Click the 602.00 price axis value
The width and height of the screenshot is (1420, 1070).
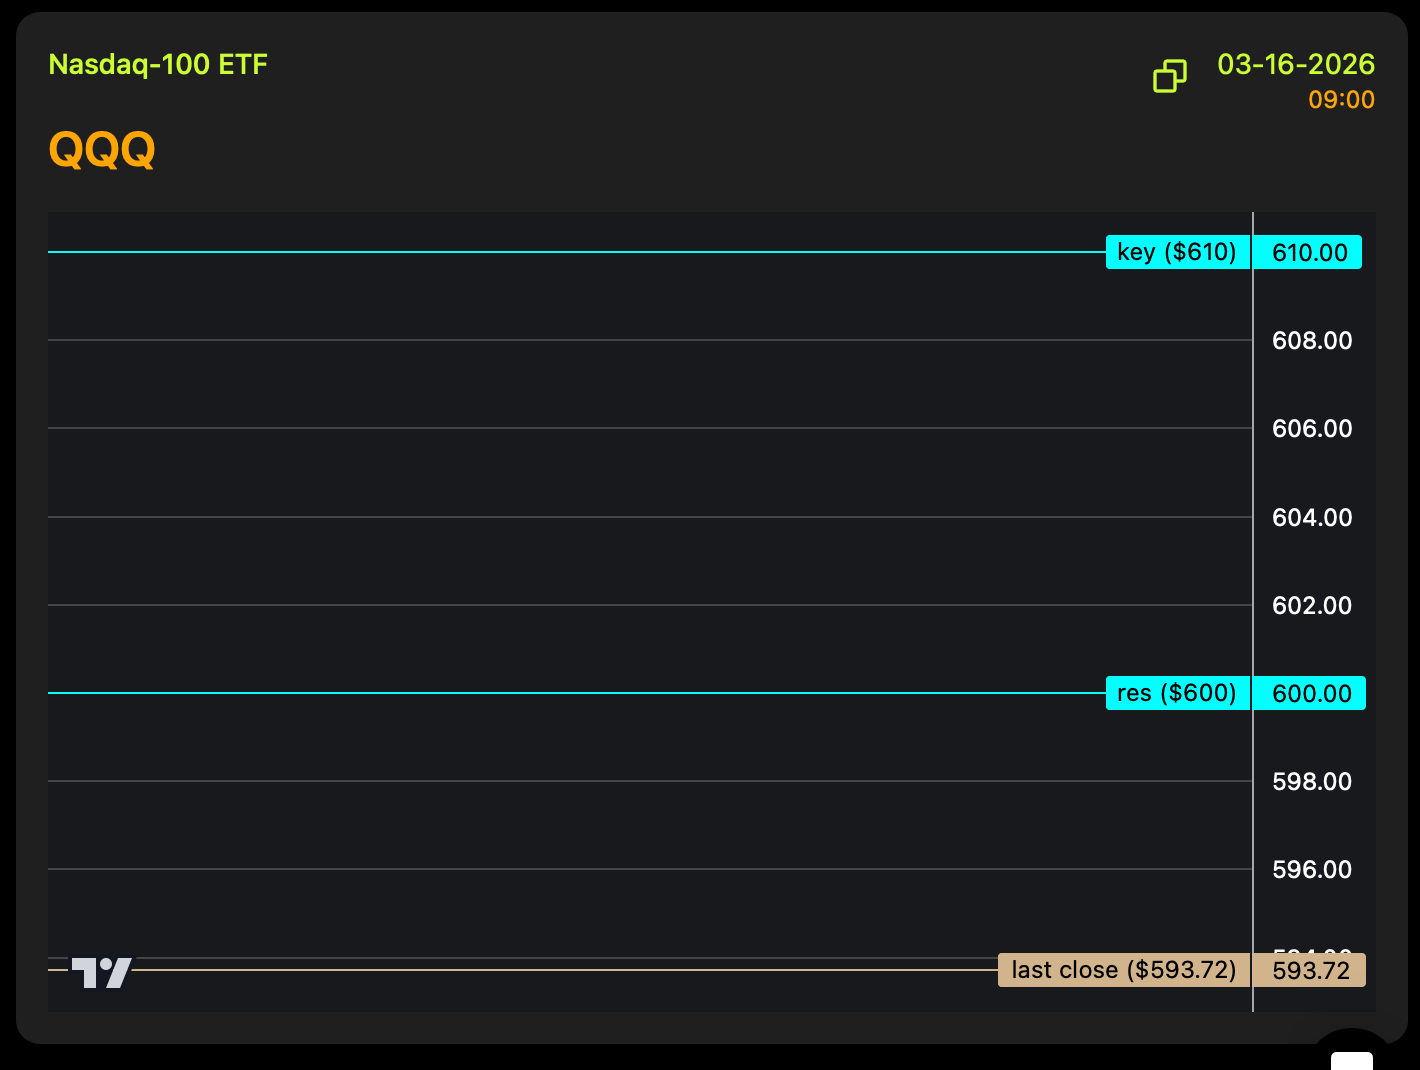[1311, 606]
